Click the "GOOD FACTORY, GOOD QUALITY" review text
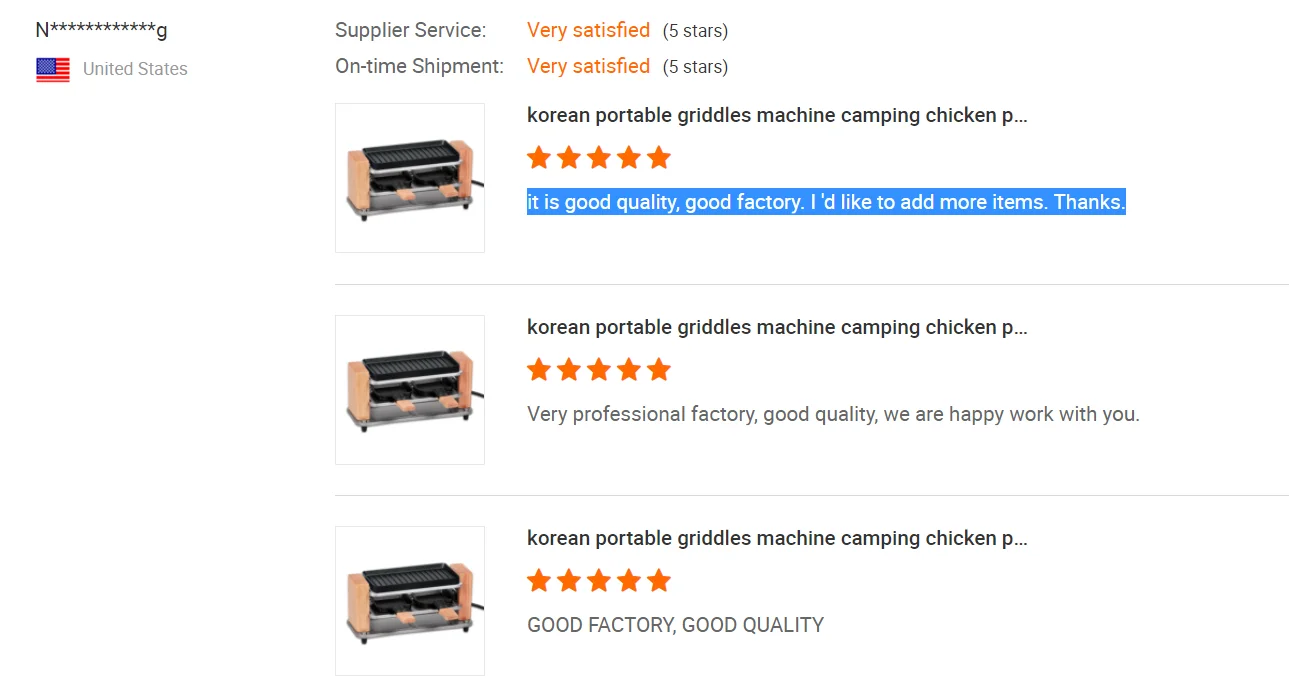This screenshot has height=684, width=1289. (x=675, y=625)
